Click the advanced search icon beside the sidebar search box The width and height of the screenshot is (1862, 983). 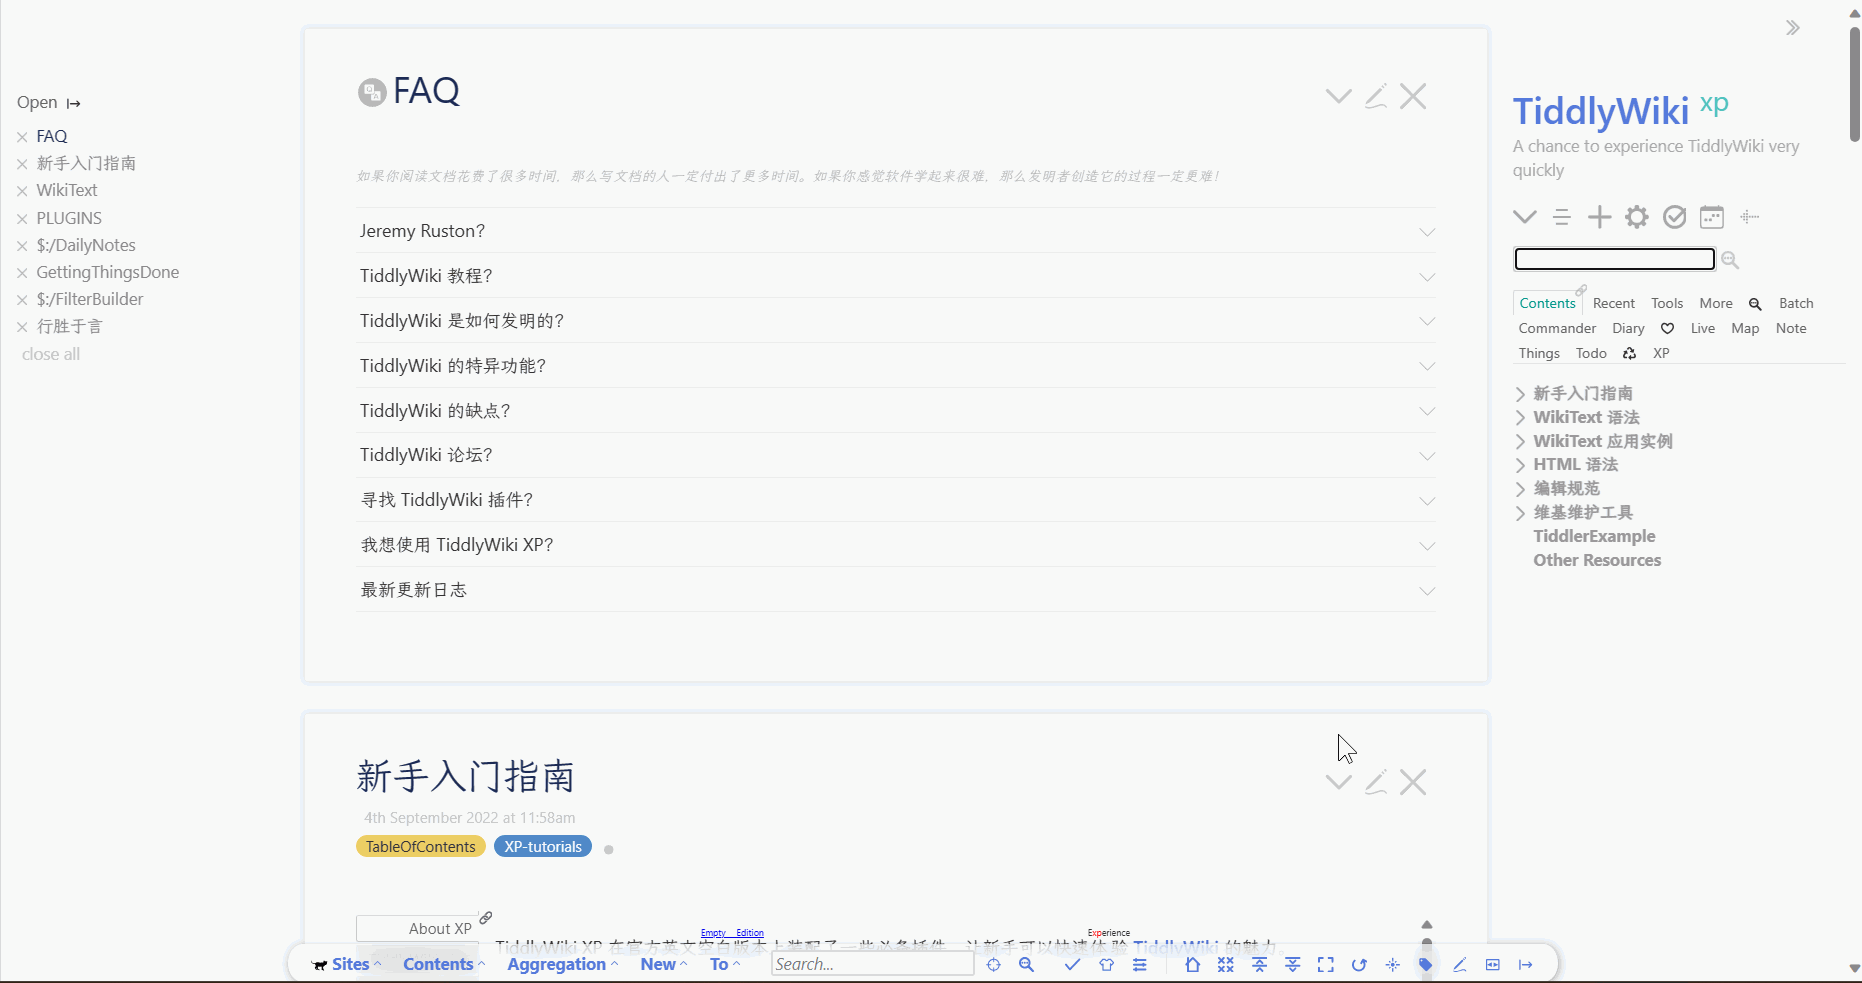pyautogui.click(x=1730, y=260)
